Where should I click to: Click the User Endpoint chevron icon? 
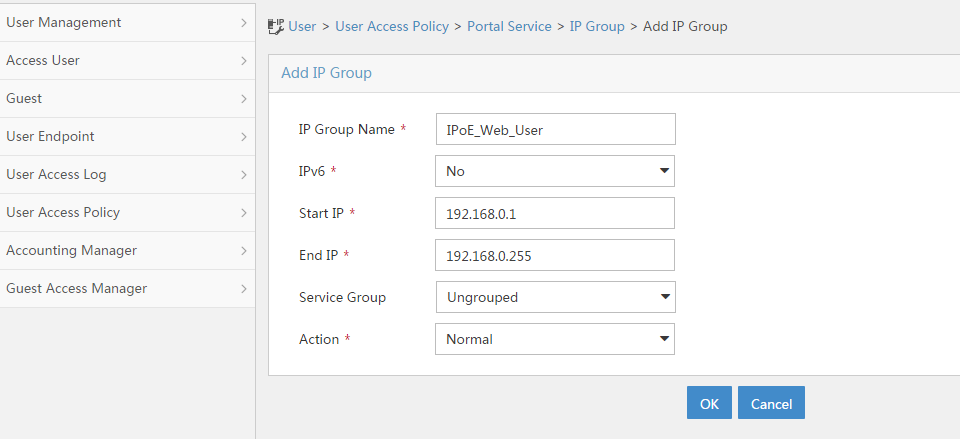[244, 137]
